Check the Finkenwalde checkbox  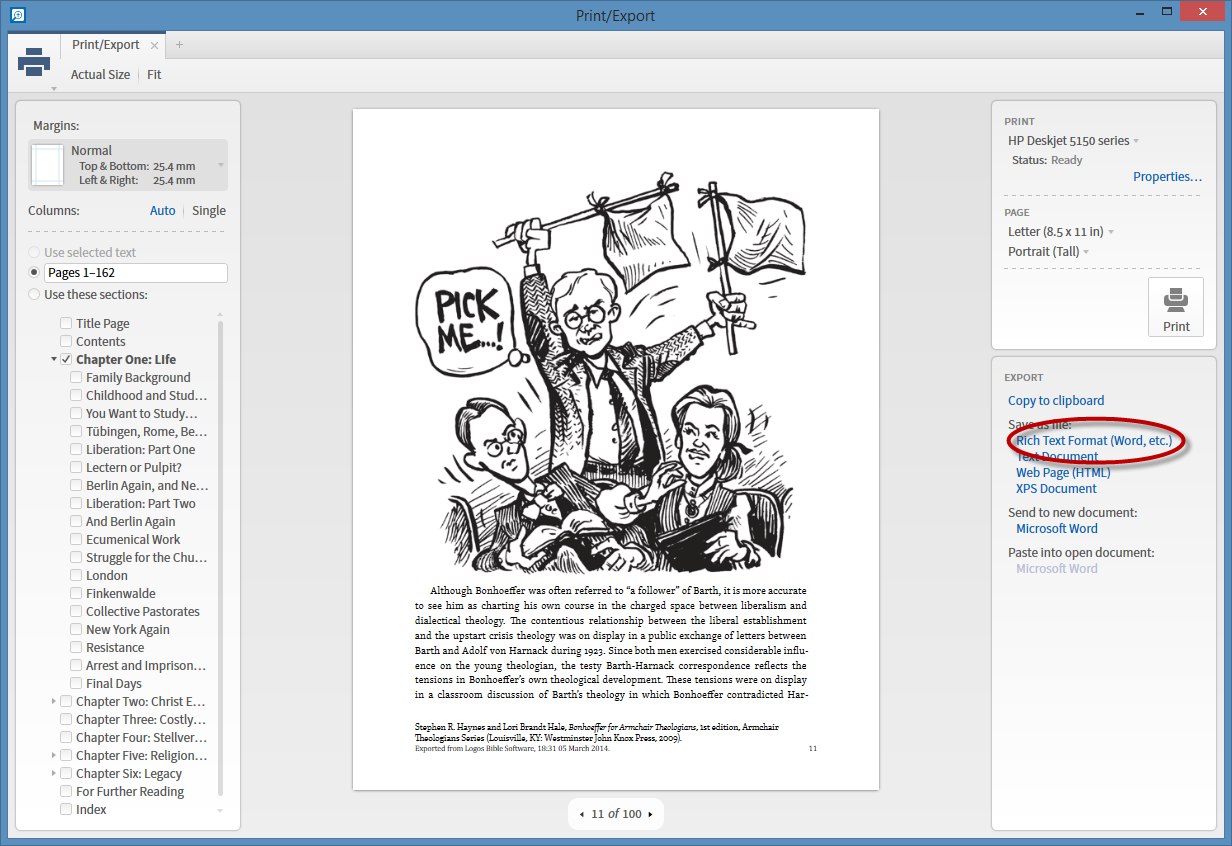pyautogui.click(x=76, y=594)
